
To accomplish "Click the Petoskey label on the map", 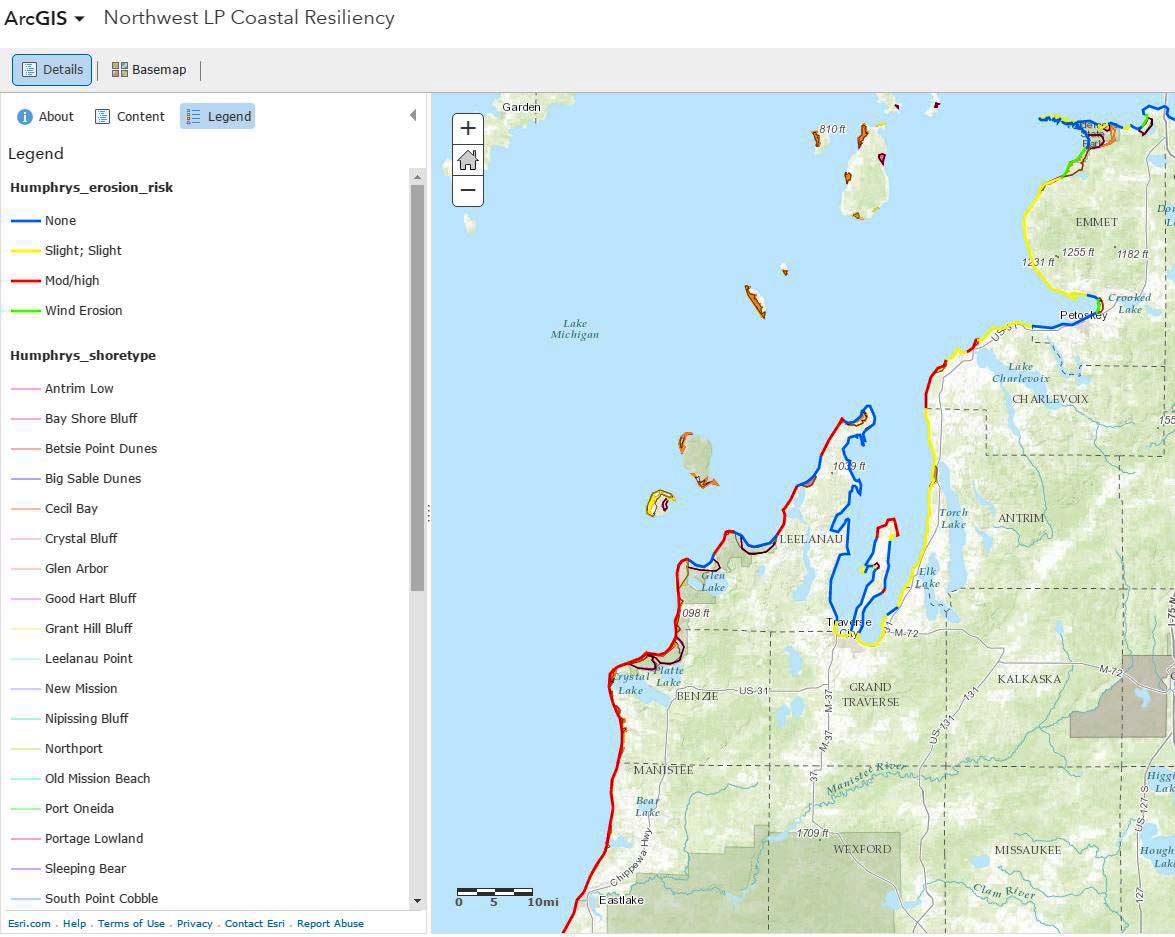I will pyautogui.click(x=1084, y=315).
